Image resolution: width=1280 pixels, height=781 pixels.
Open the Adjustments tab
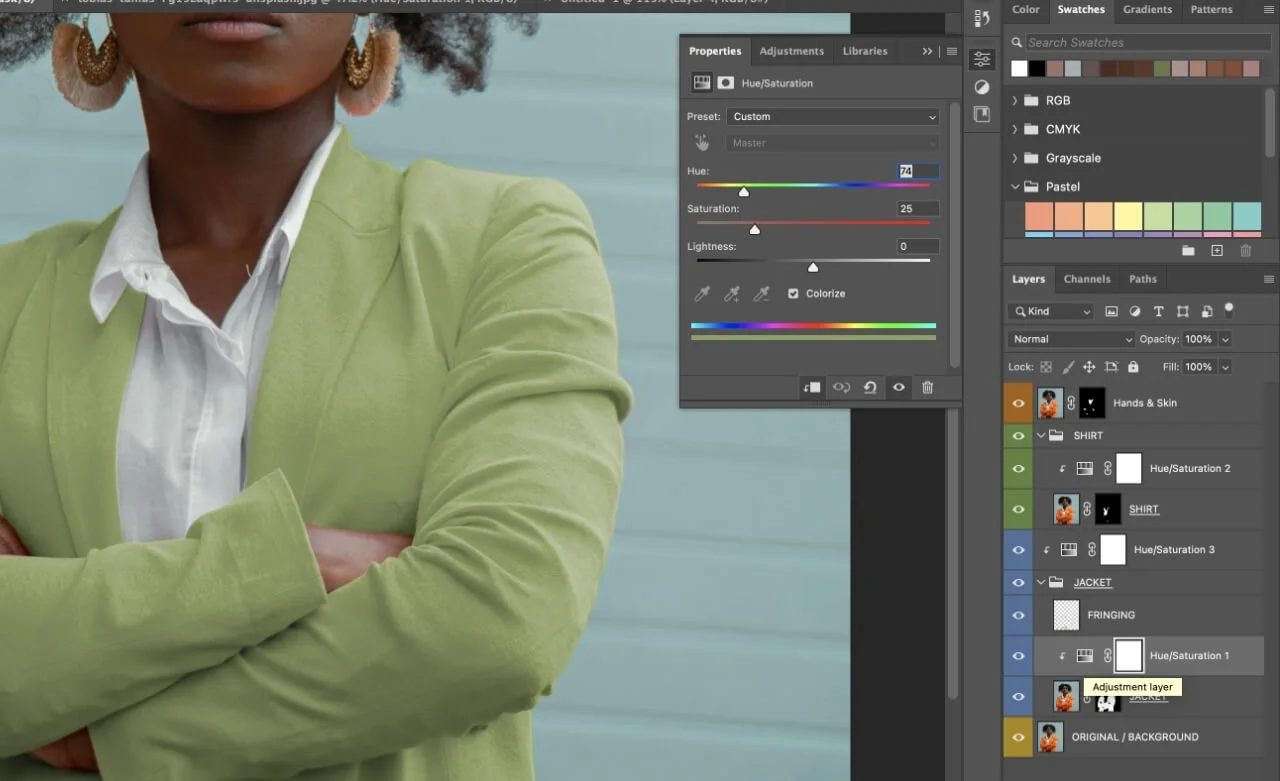[x=791, y=51]
